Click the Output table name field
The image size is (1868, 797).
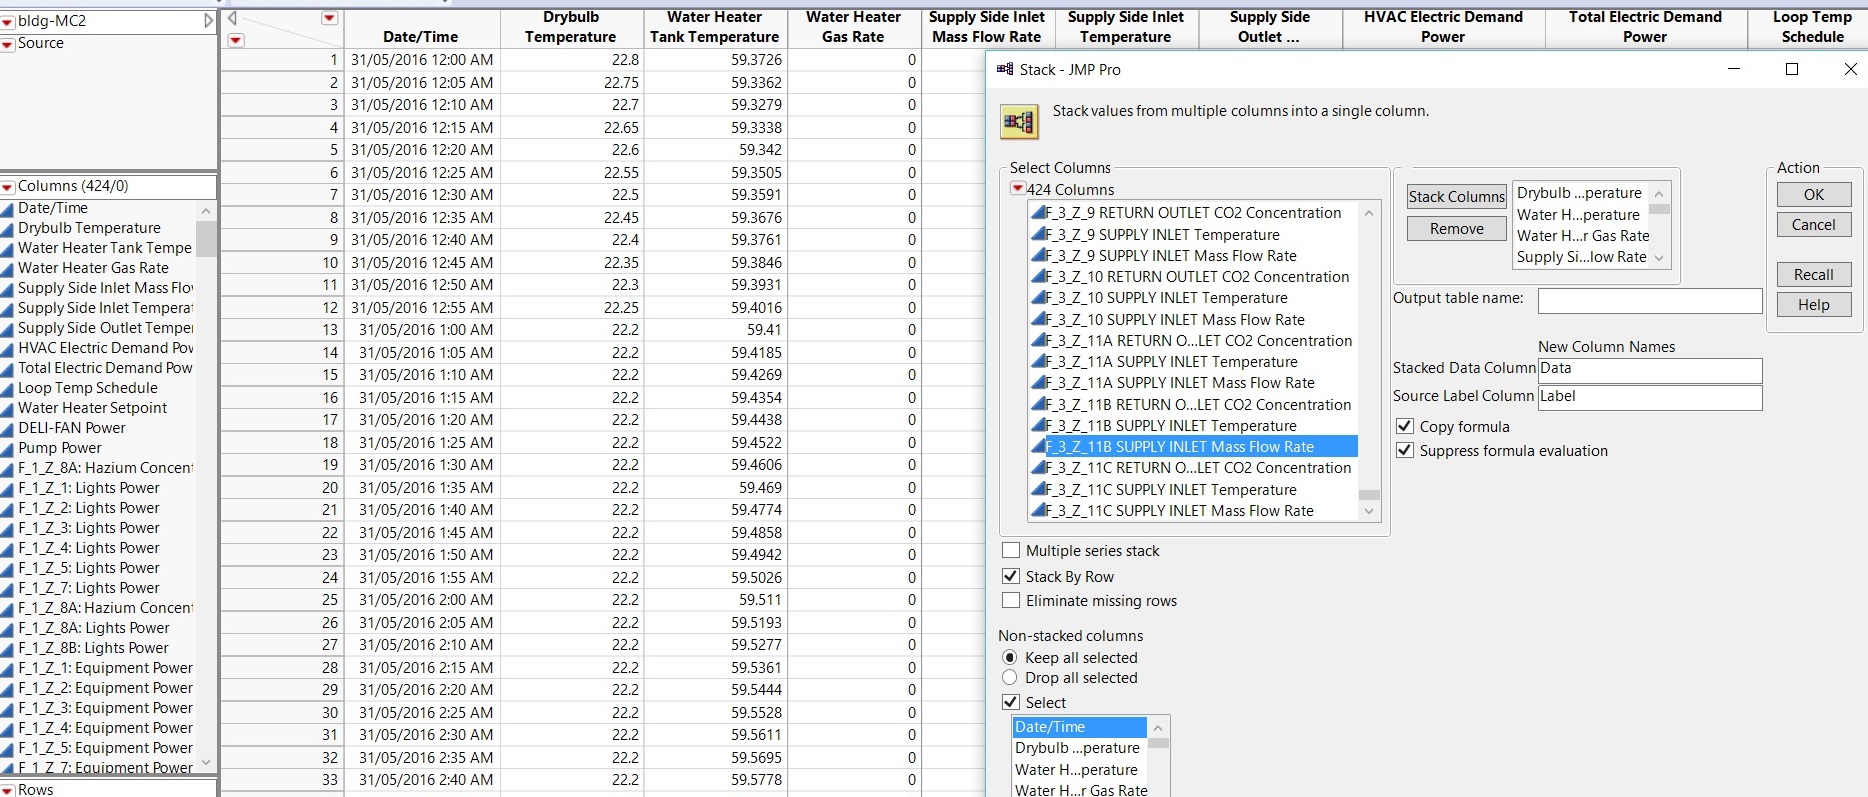(x=1650, y=301)
